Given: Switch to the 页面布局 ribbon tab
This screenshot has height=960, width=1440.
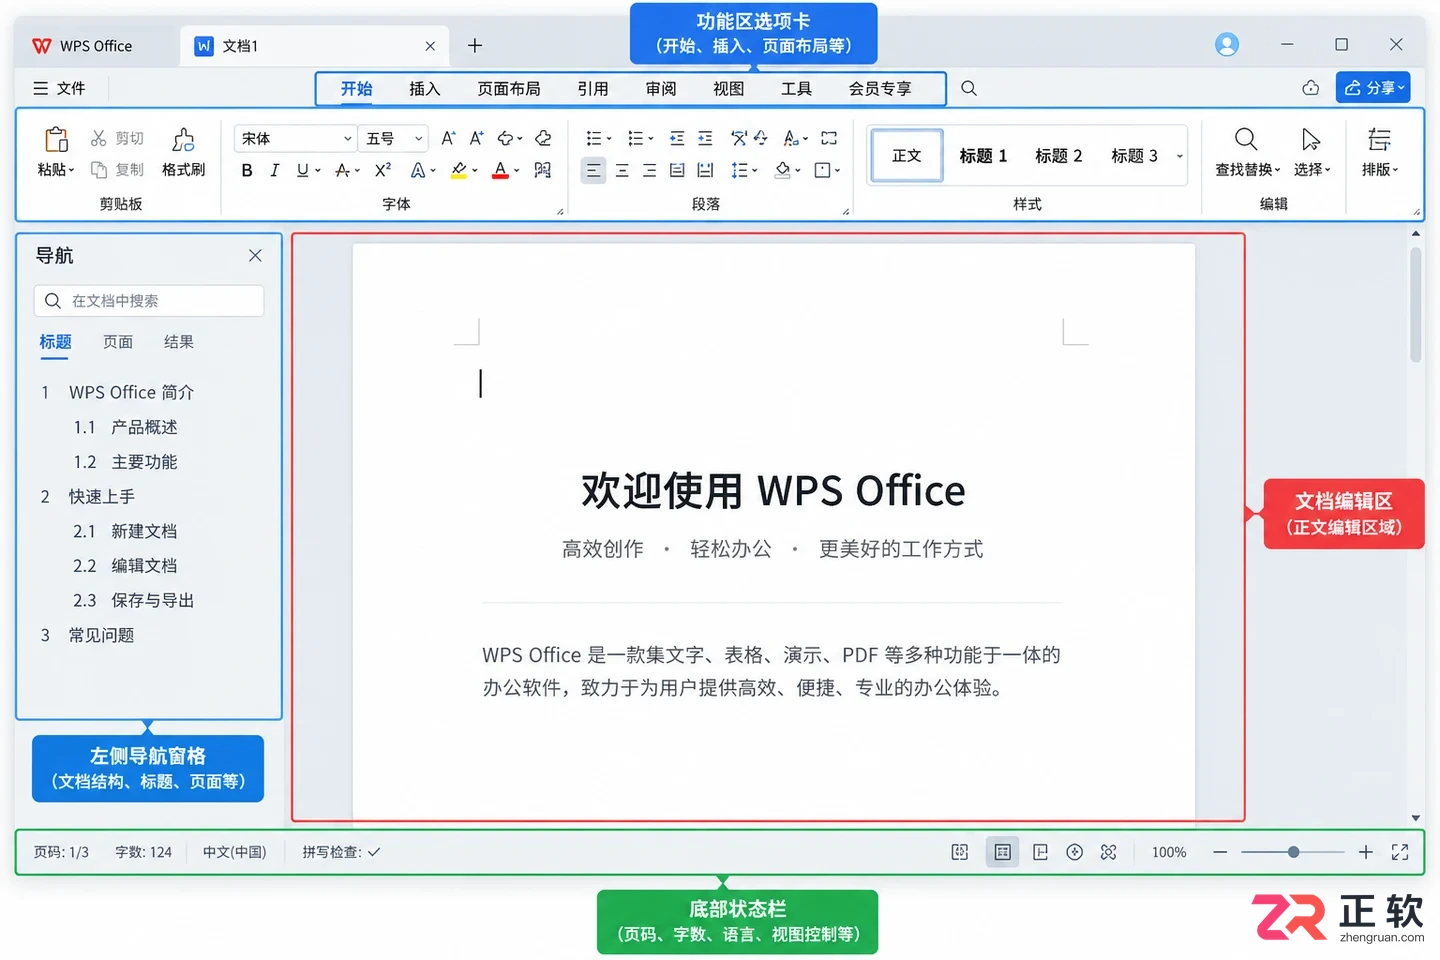Looking at the screenshot, I should [509, 88].
